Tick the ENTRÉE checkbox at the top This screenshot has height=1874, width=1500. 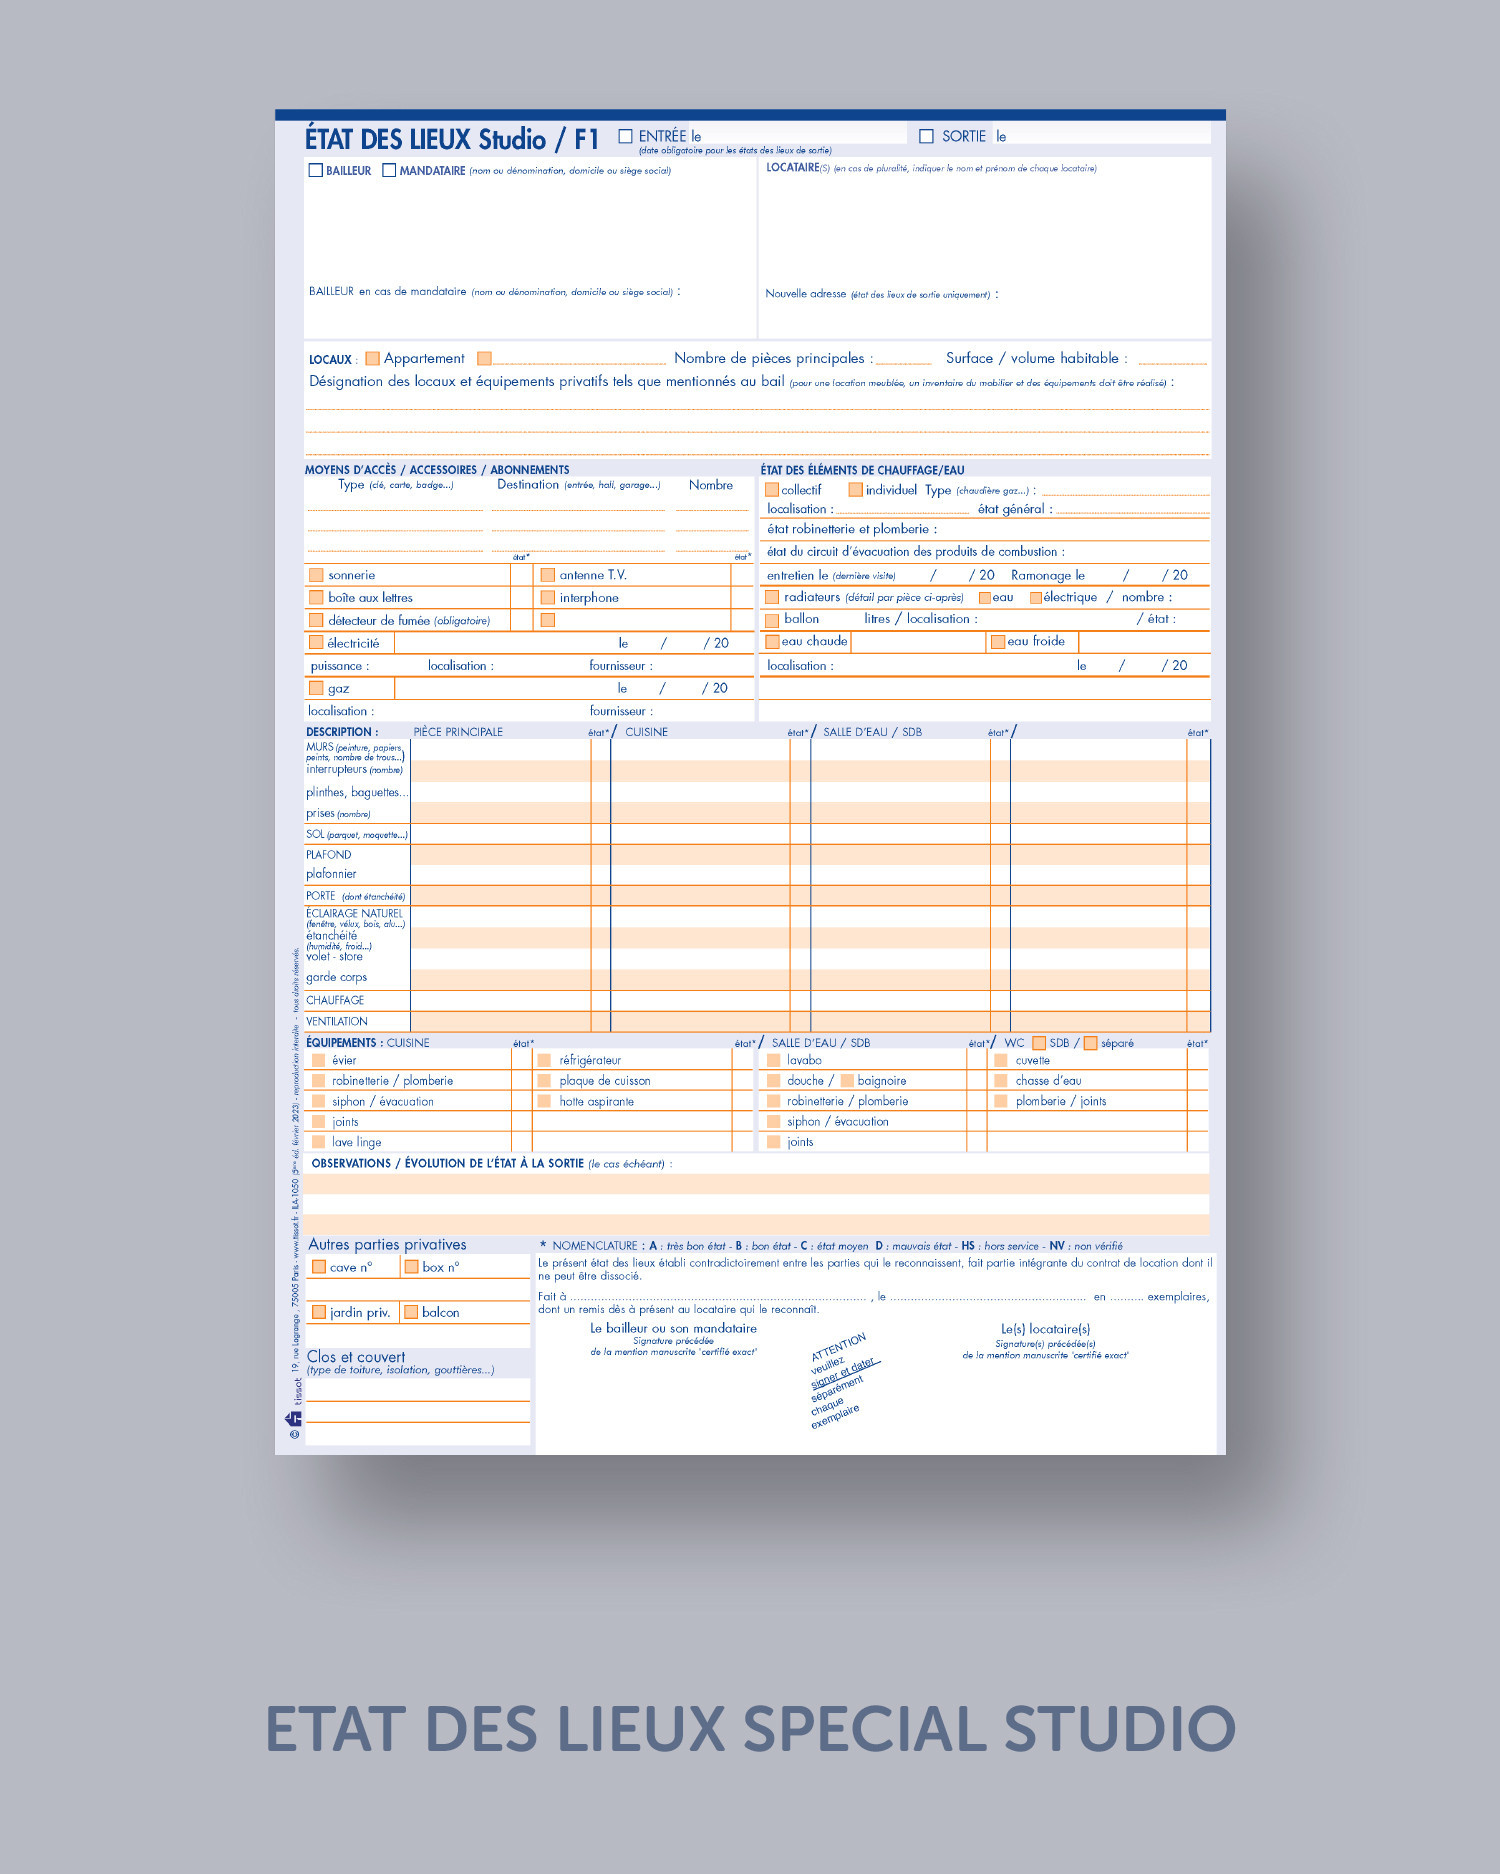click(x=626, y=136)
